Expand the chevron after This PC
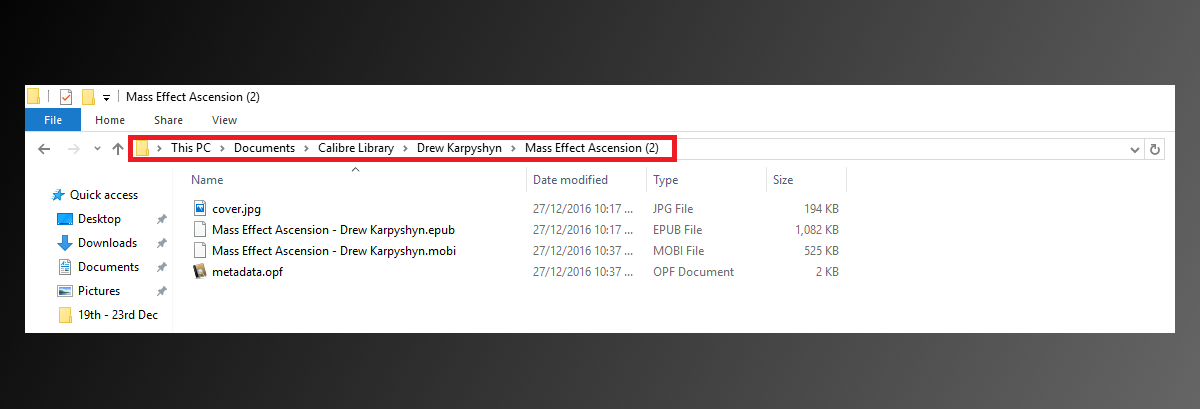This screenshot has height=409, width=1200. coord(222,148)
